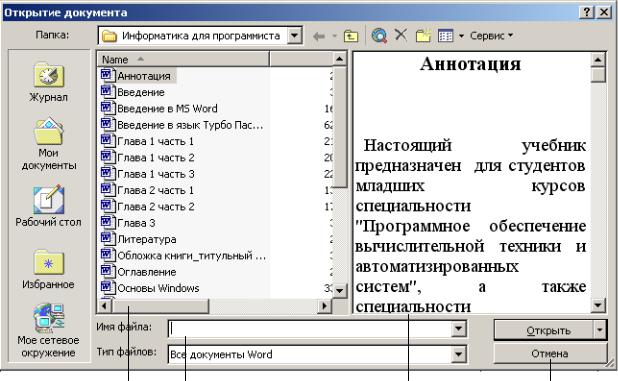Screen dimensions: 618x381
Task: Click the Word icon beside Глава 2 часть 2
Action: (107, 206)
